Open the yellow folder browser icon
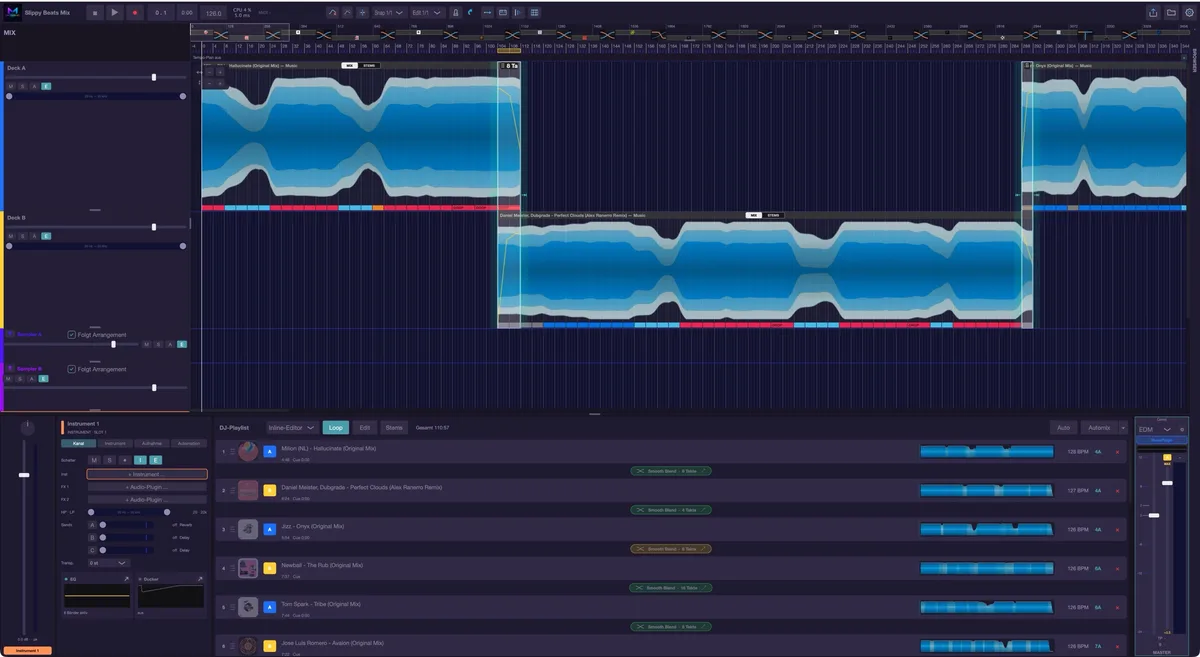This screenshot has height=657, width=1200. tap(1171, 13)
